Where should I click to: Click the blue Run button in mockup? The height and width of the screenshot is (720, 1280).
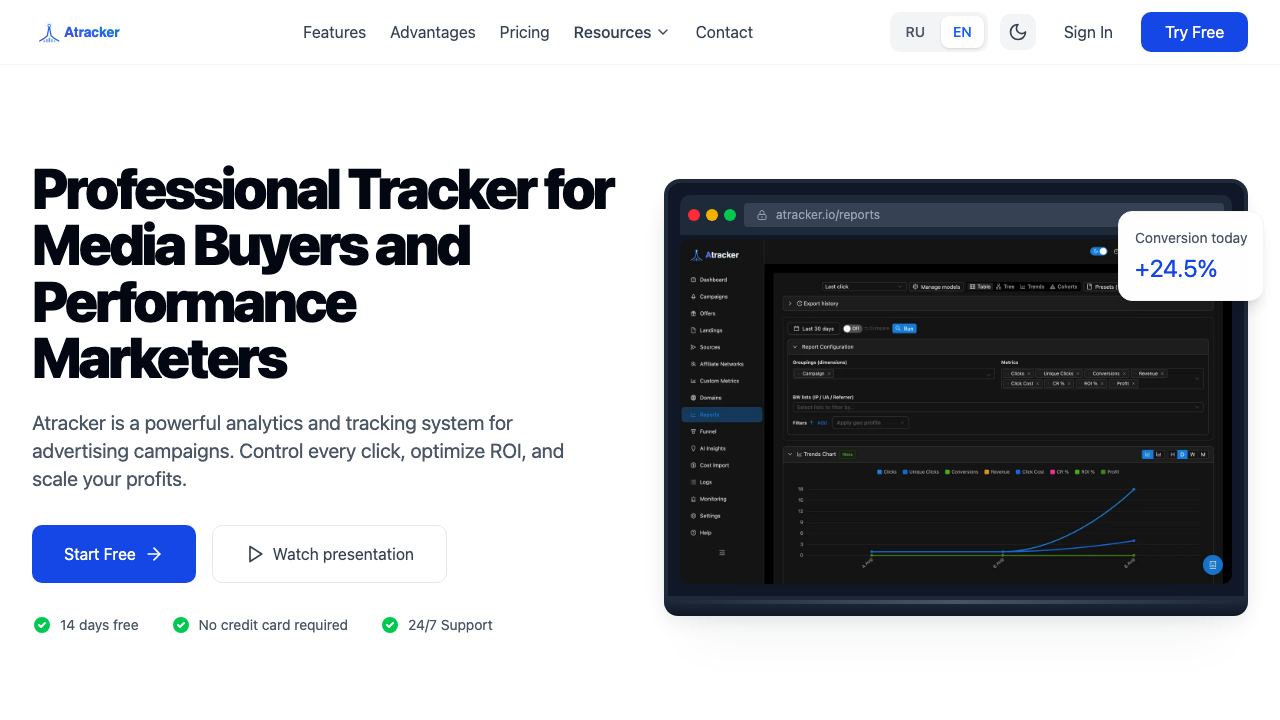904,328
